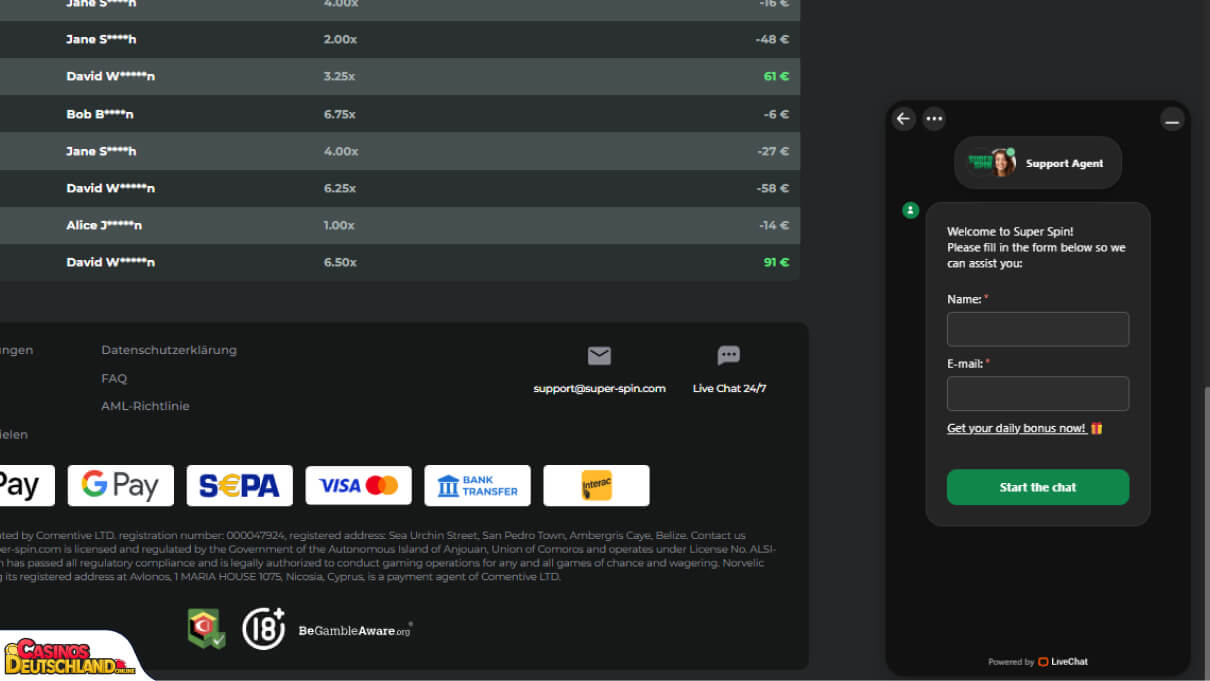Click the green chat bot avatar icon

[x=910, y=210]
